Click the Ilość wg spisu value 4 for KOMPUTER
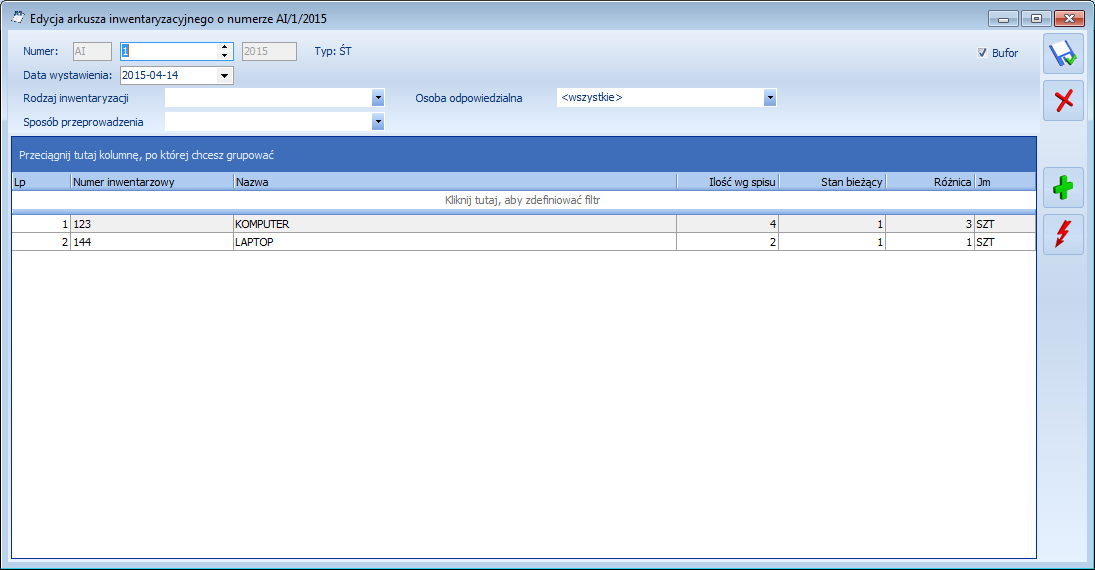This screenshot has height=570, width=1095. (728, 224)
